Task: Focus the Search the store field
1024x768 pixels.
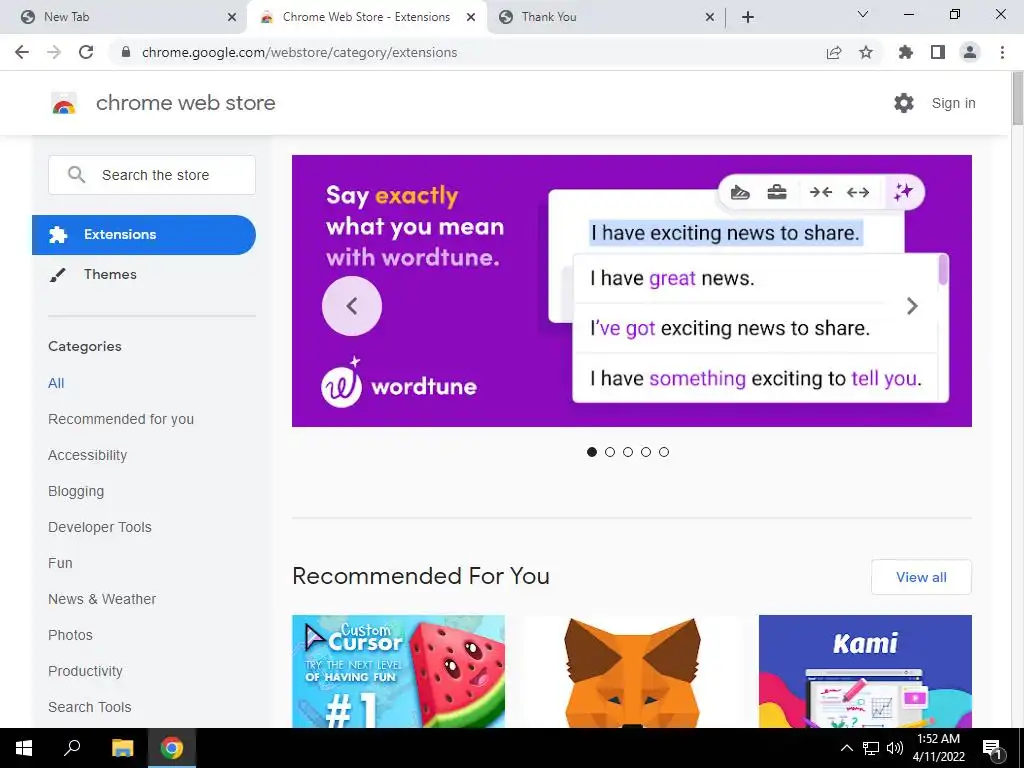Action: pos(152,174)
